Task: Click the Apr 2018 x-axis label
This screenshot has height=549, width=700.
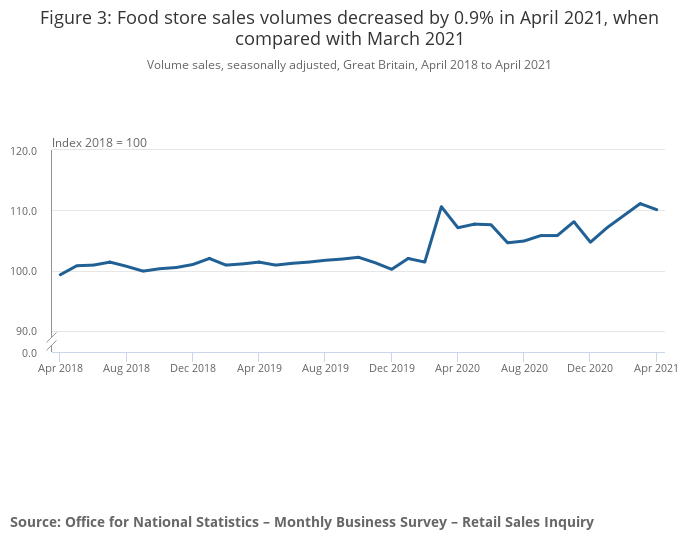Action: pyautogui.click(x=60, y=368)
